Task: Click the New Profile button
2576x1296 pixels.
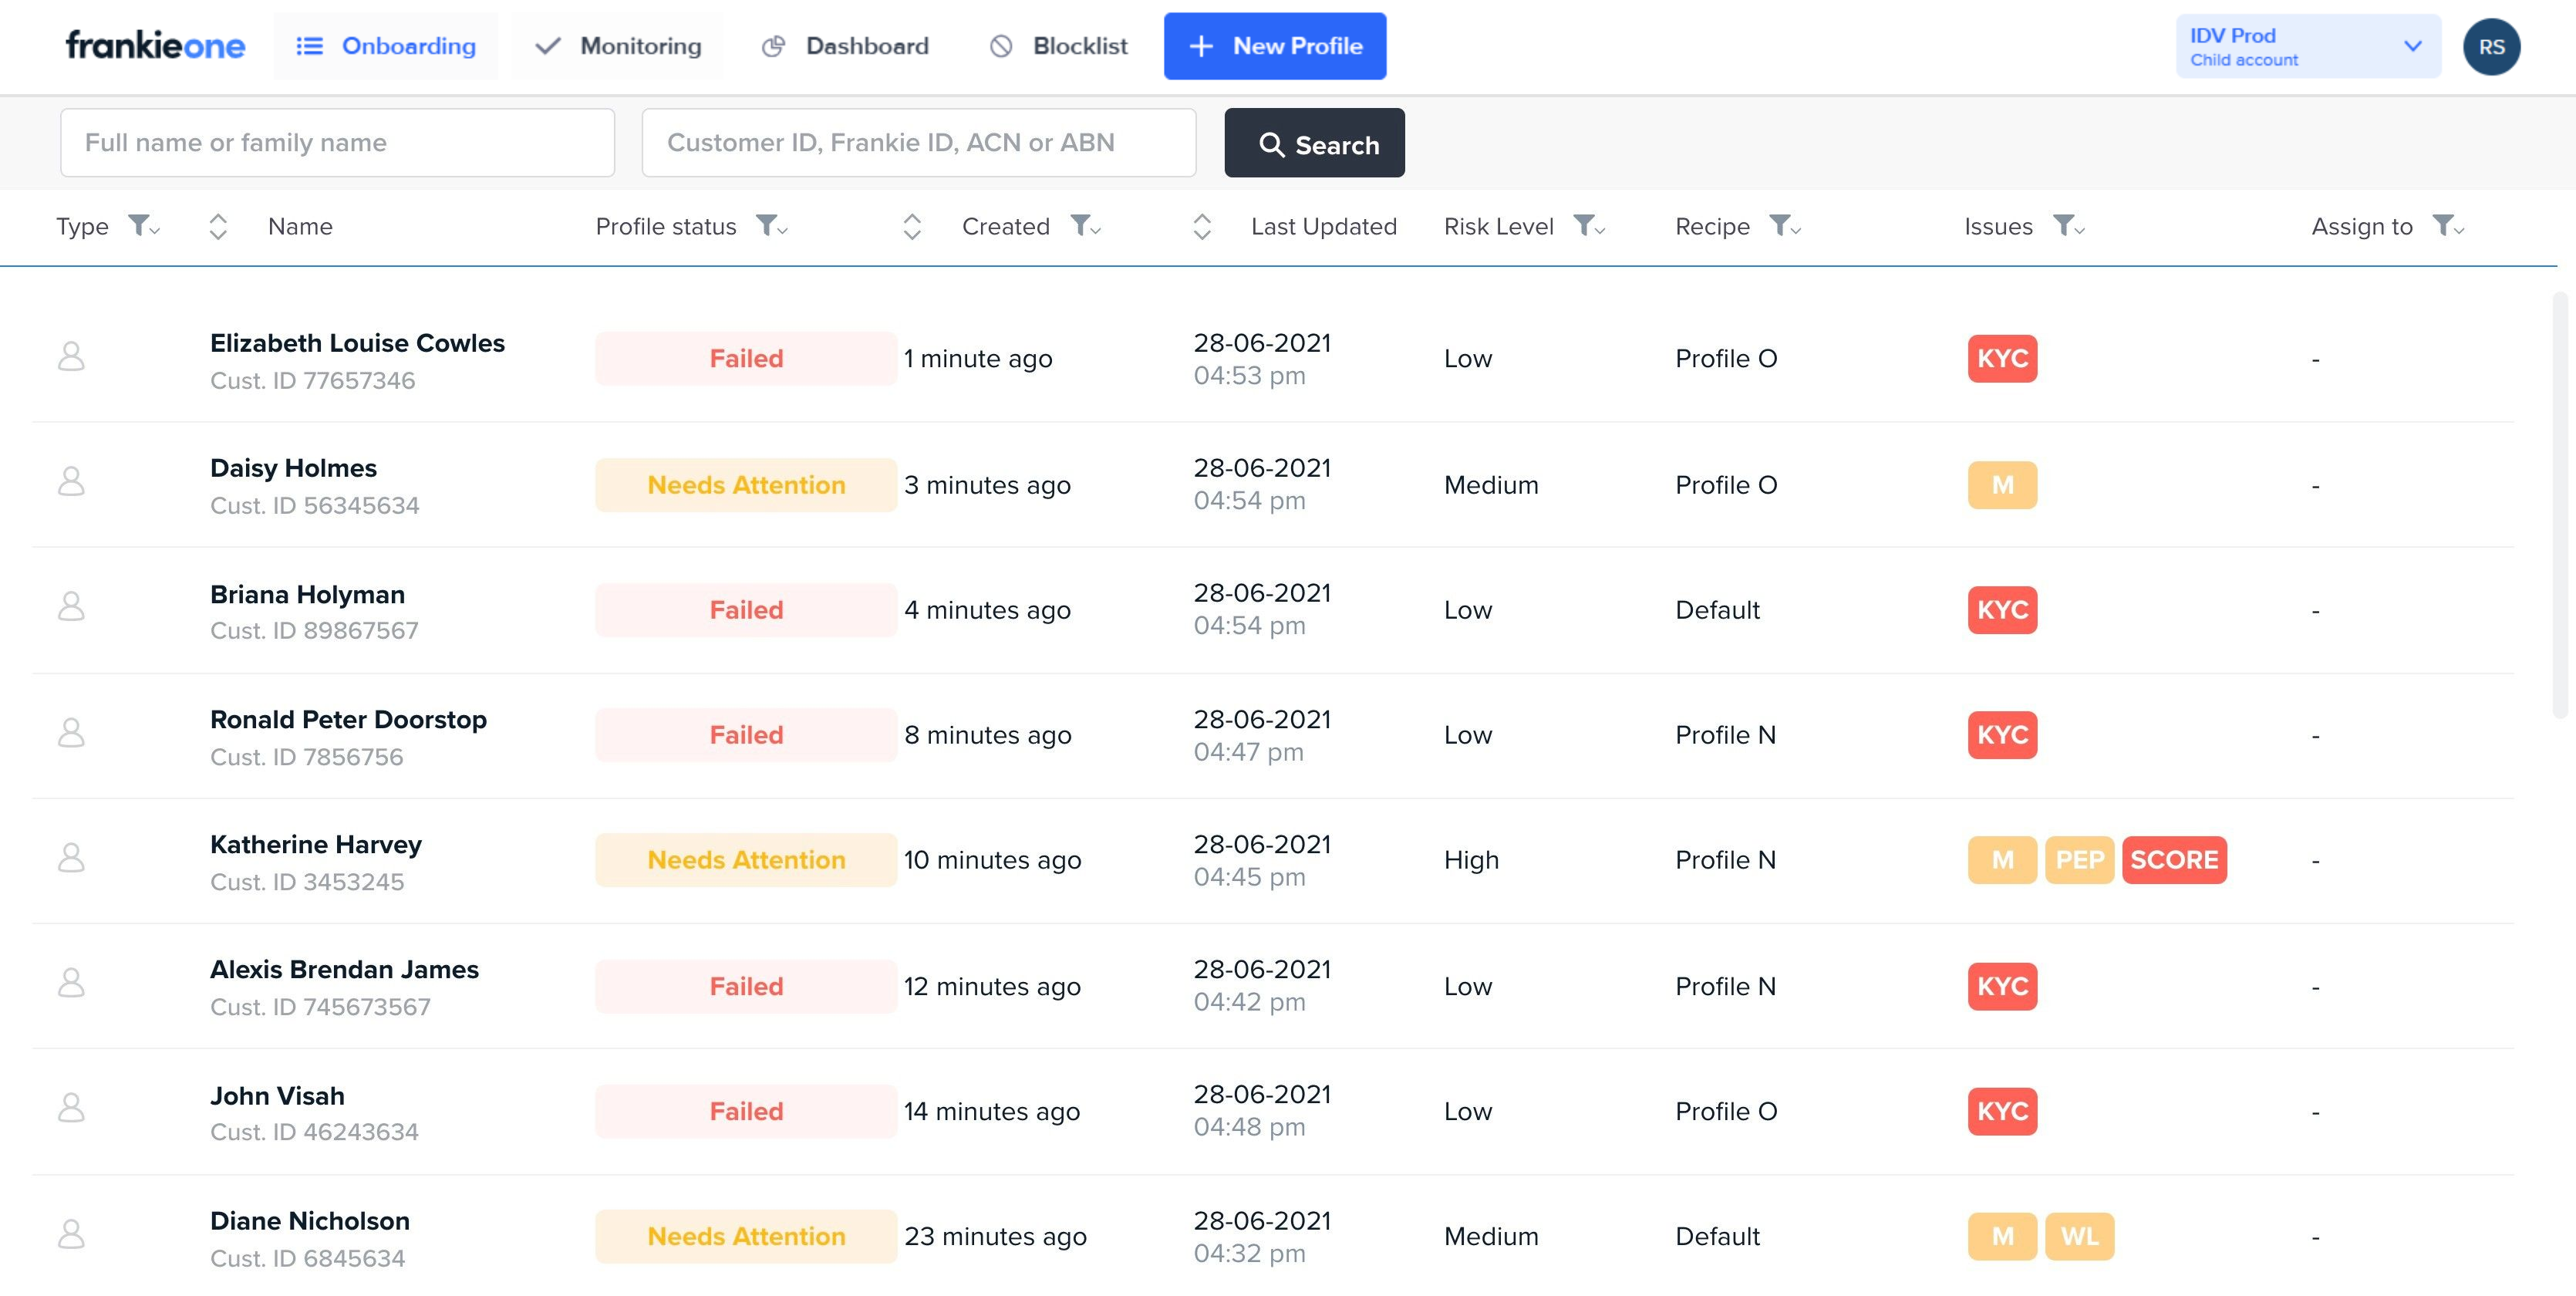Action: tap(1275, 46)
